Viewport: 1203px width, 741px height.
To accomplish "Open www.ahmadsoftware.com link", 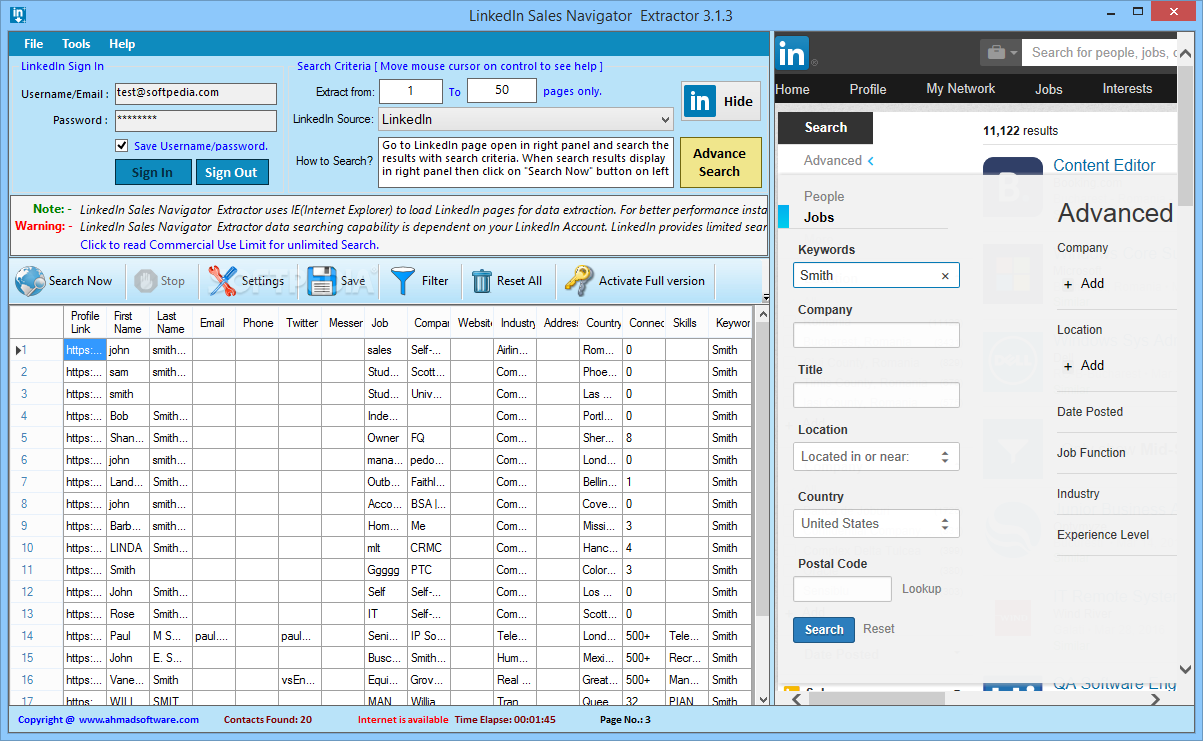I will pyautogui.click(x=139, y=720).
